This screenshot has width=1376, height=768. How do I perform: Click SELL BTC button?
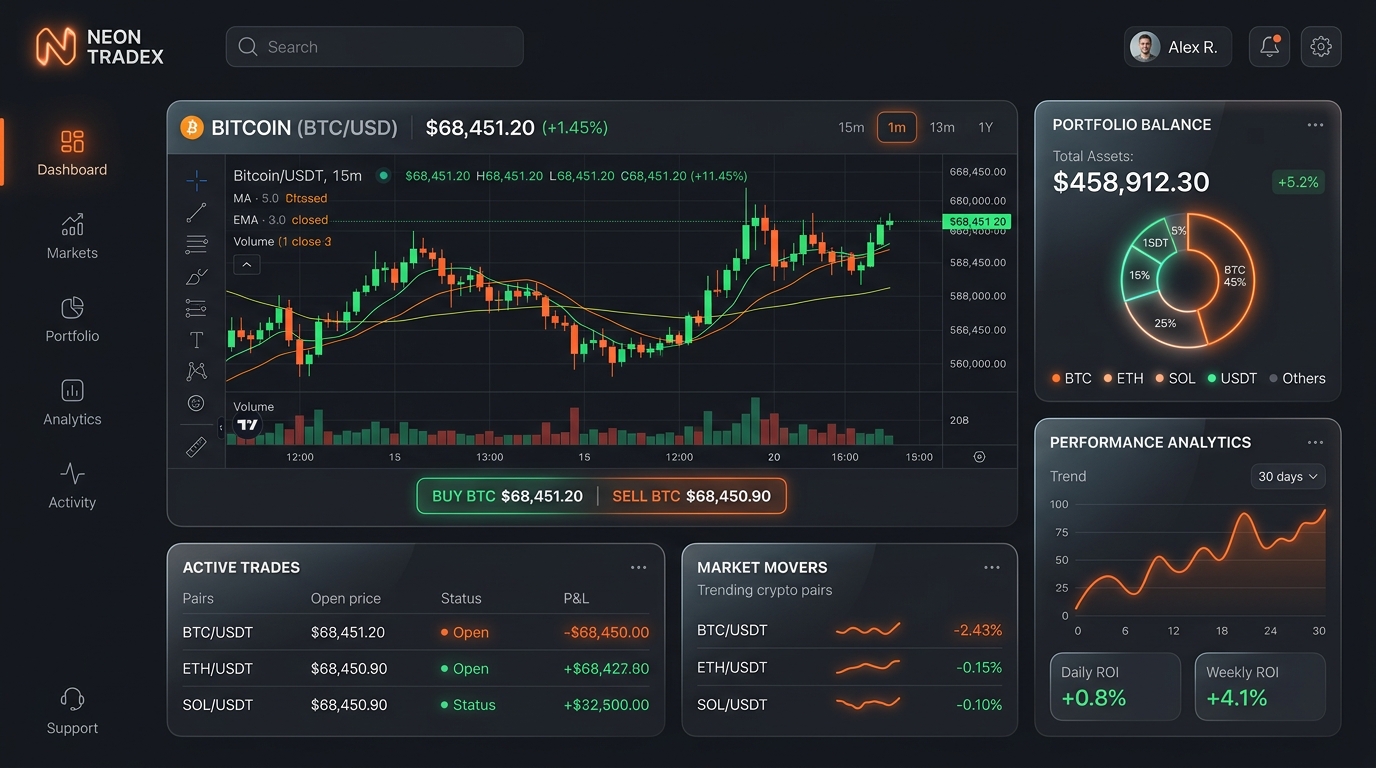tap(691, 496)
